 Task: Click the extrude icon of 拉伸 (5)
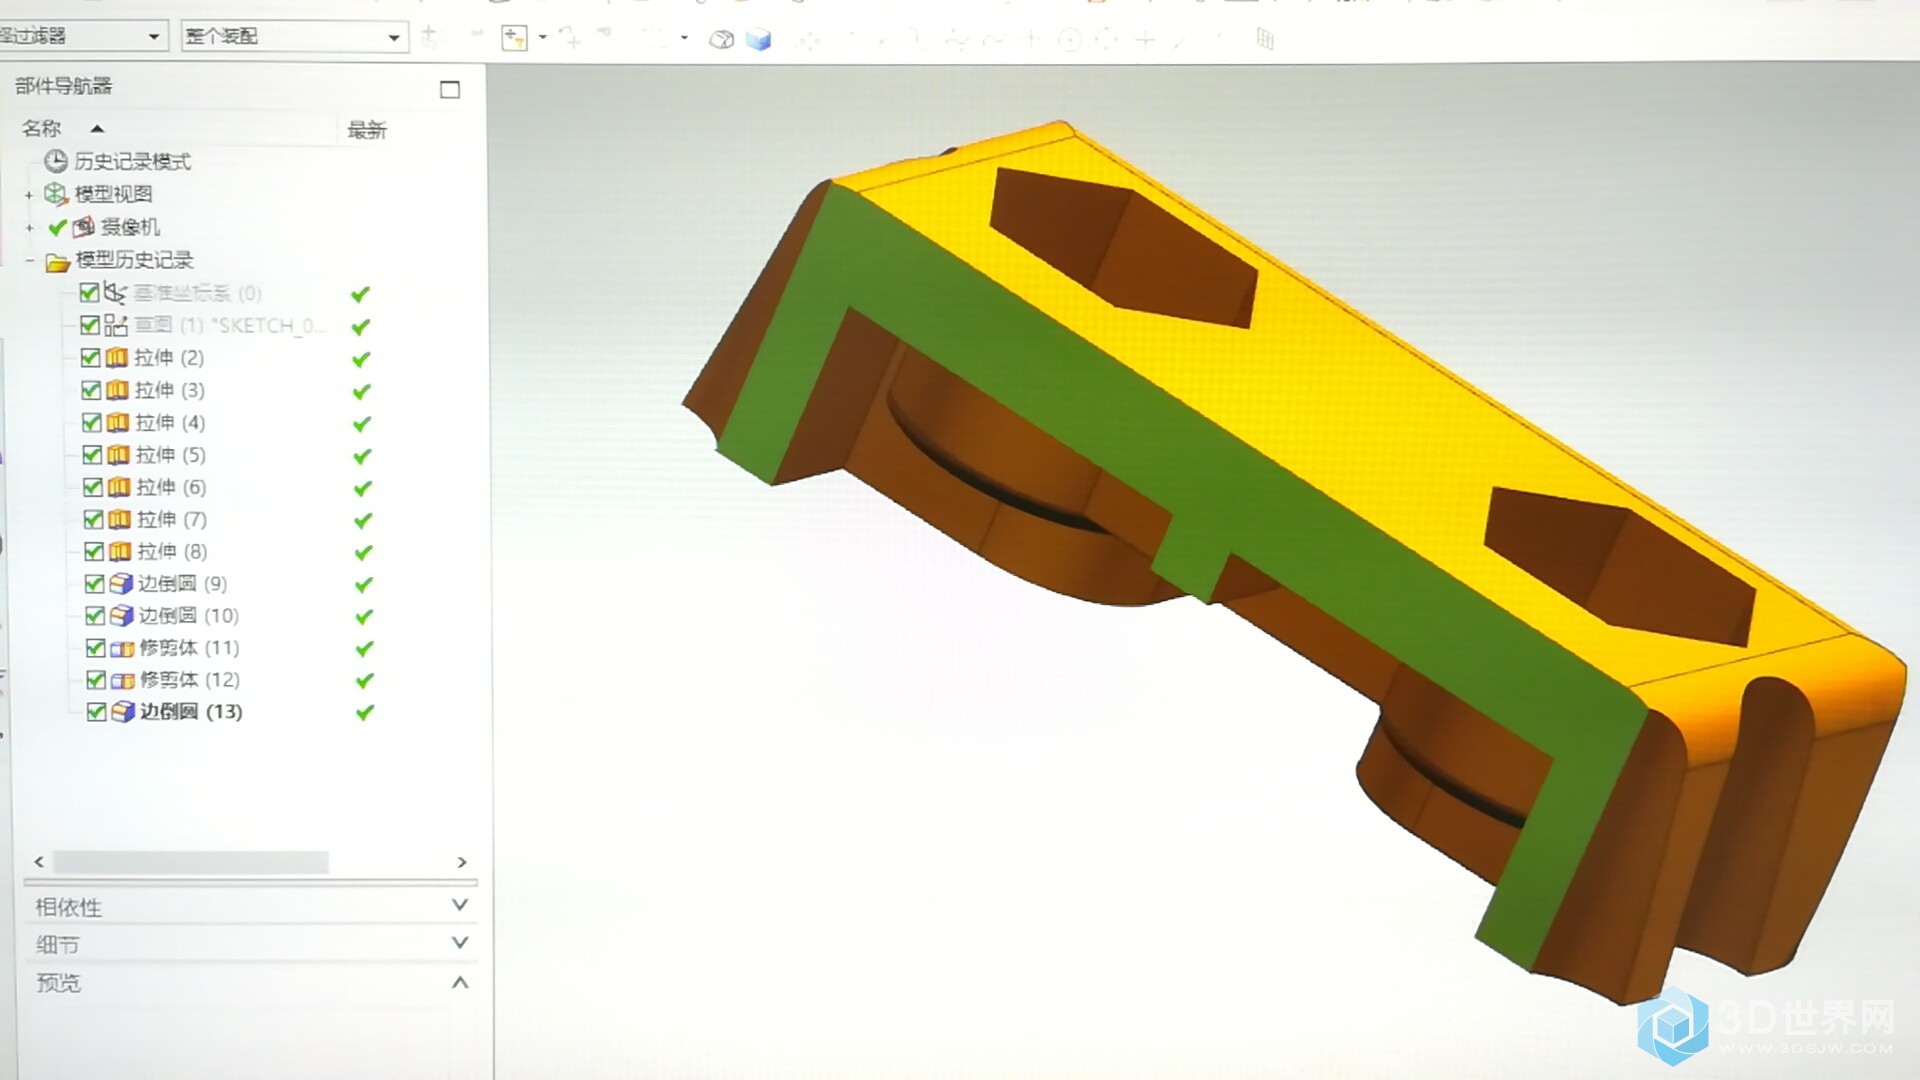118,455
